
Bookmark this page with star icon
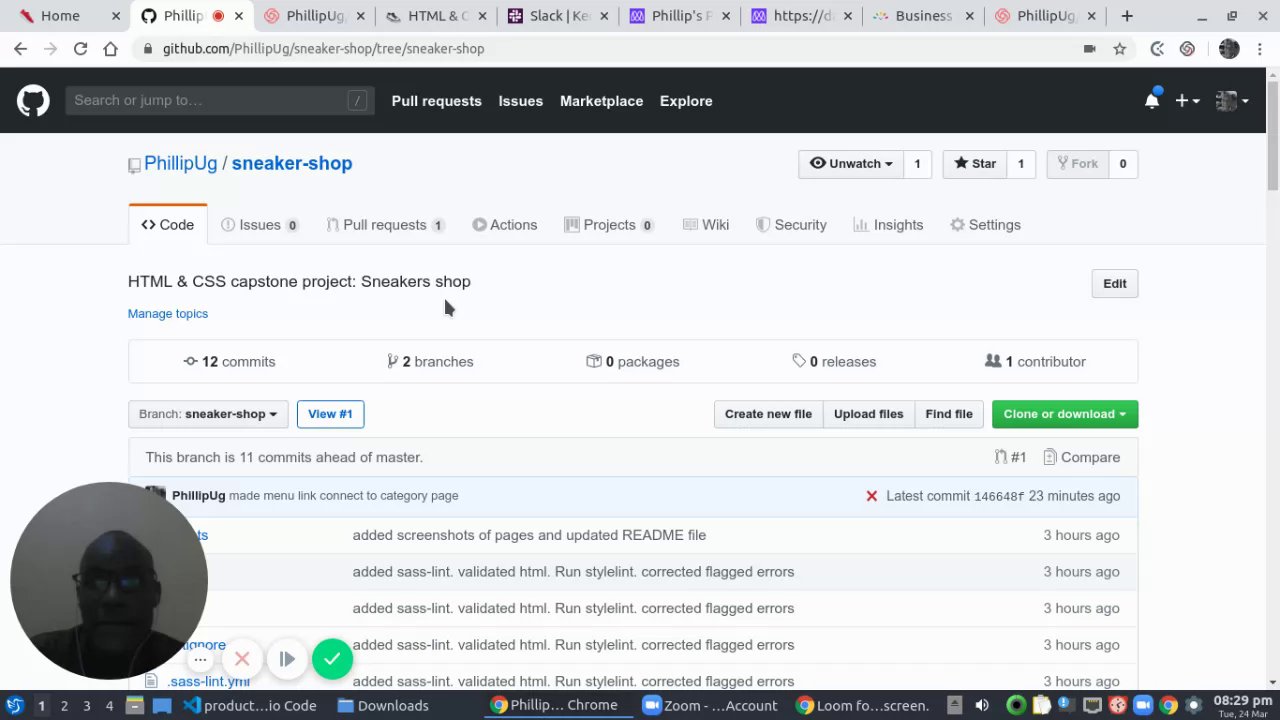1120,48
